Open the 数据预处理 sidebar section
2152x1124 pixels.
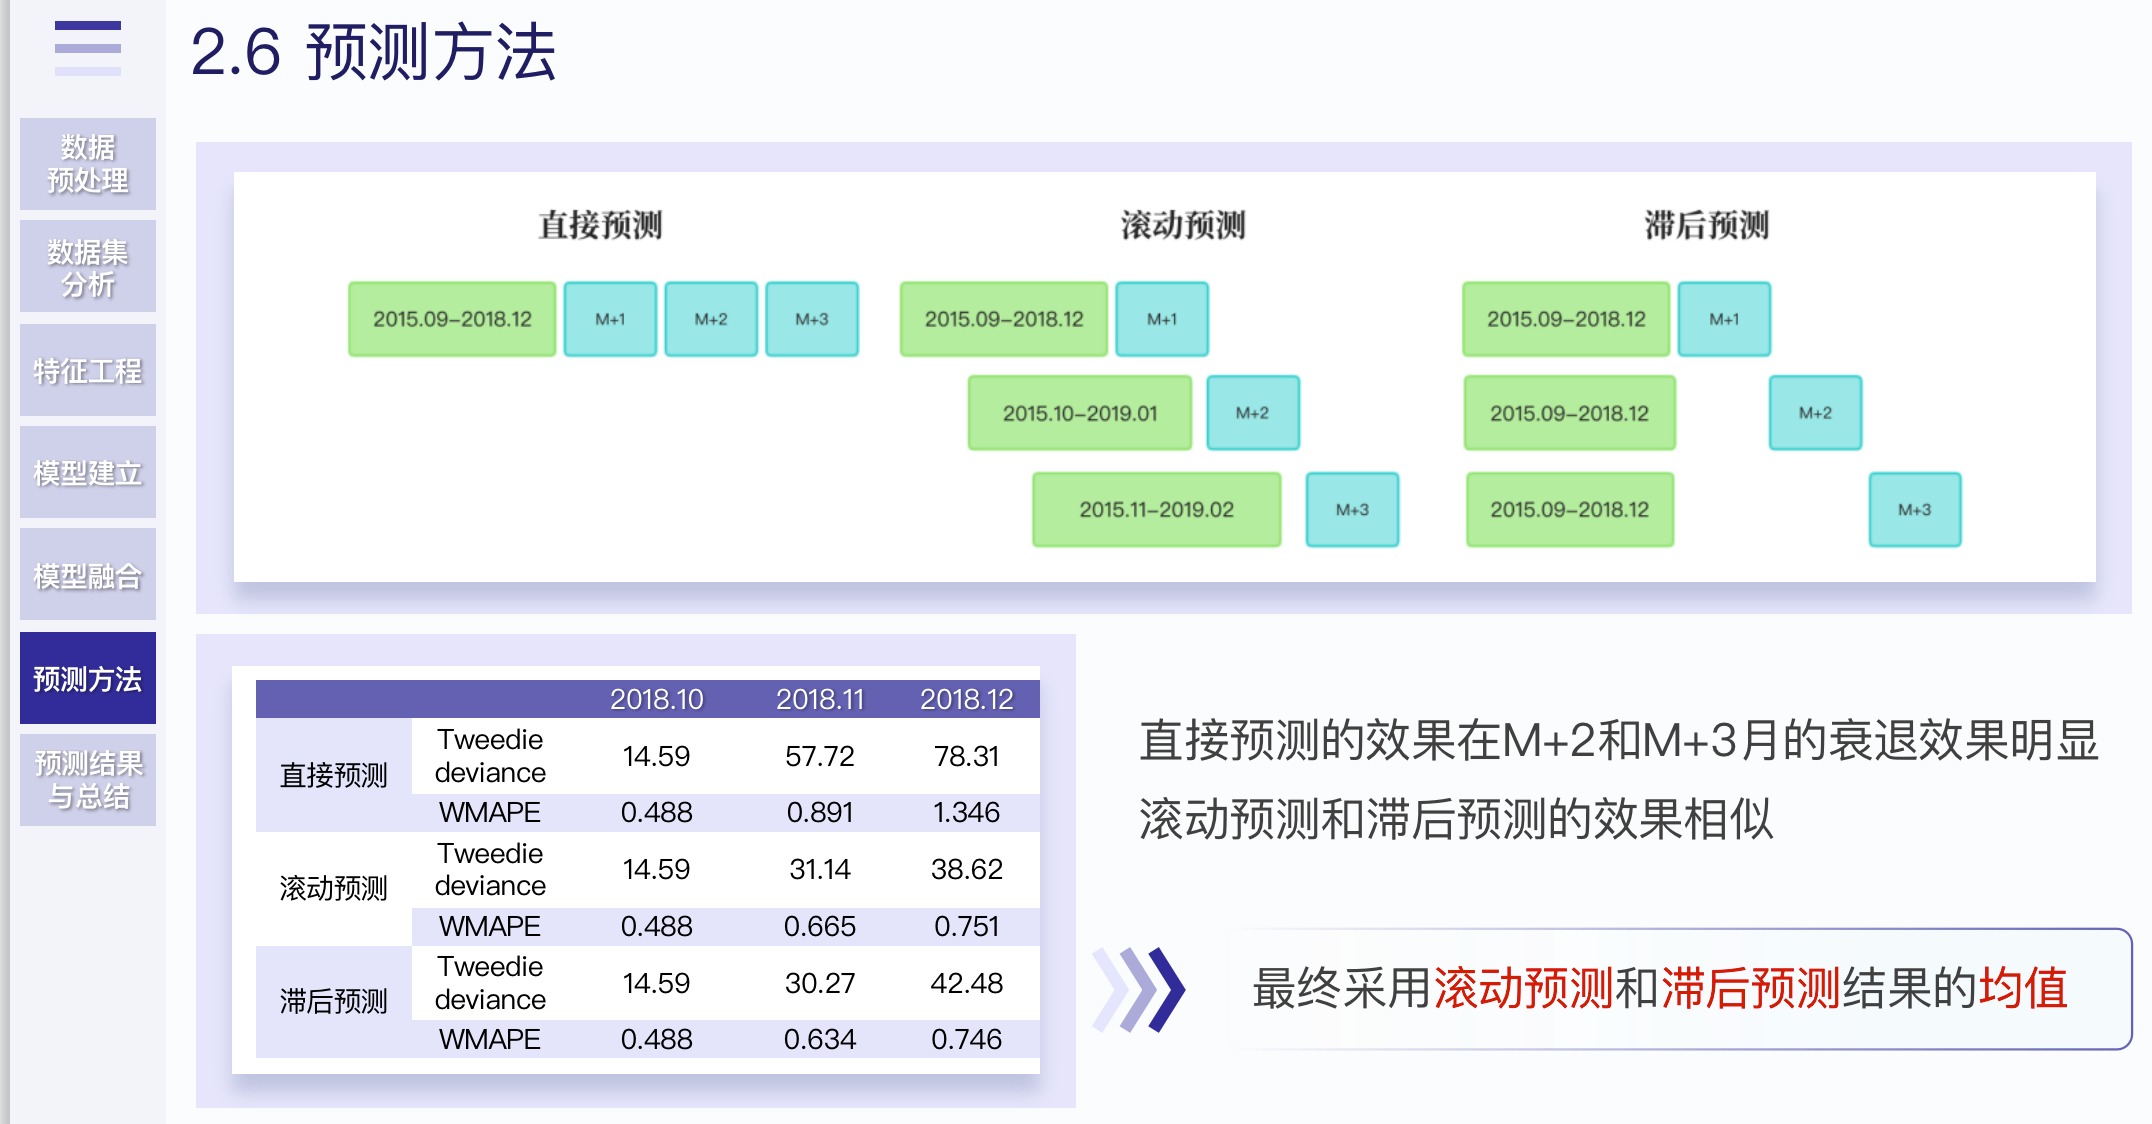click(x=88, y=164)
